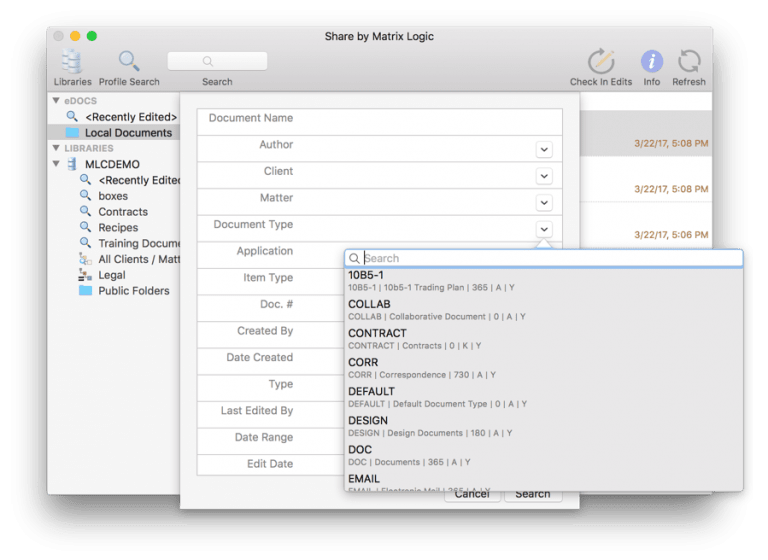768x560 pixels.
Task: Click the Application field label
Action: [x=265, y=251]
